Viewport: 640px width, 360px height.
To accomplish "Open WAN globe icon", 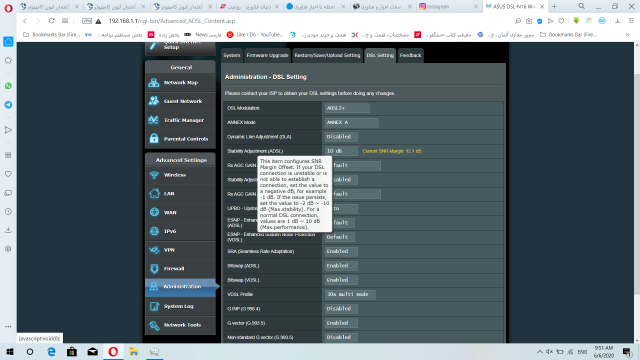I will click(154, 212).
